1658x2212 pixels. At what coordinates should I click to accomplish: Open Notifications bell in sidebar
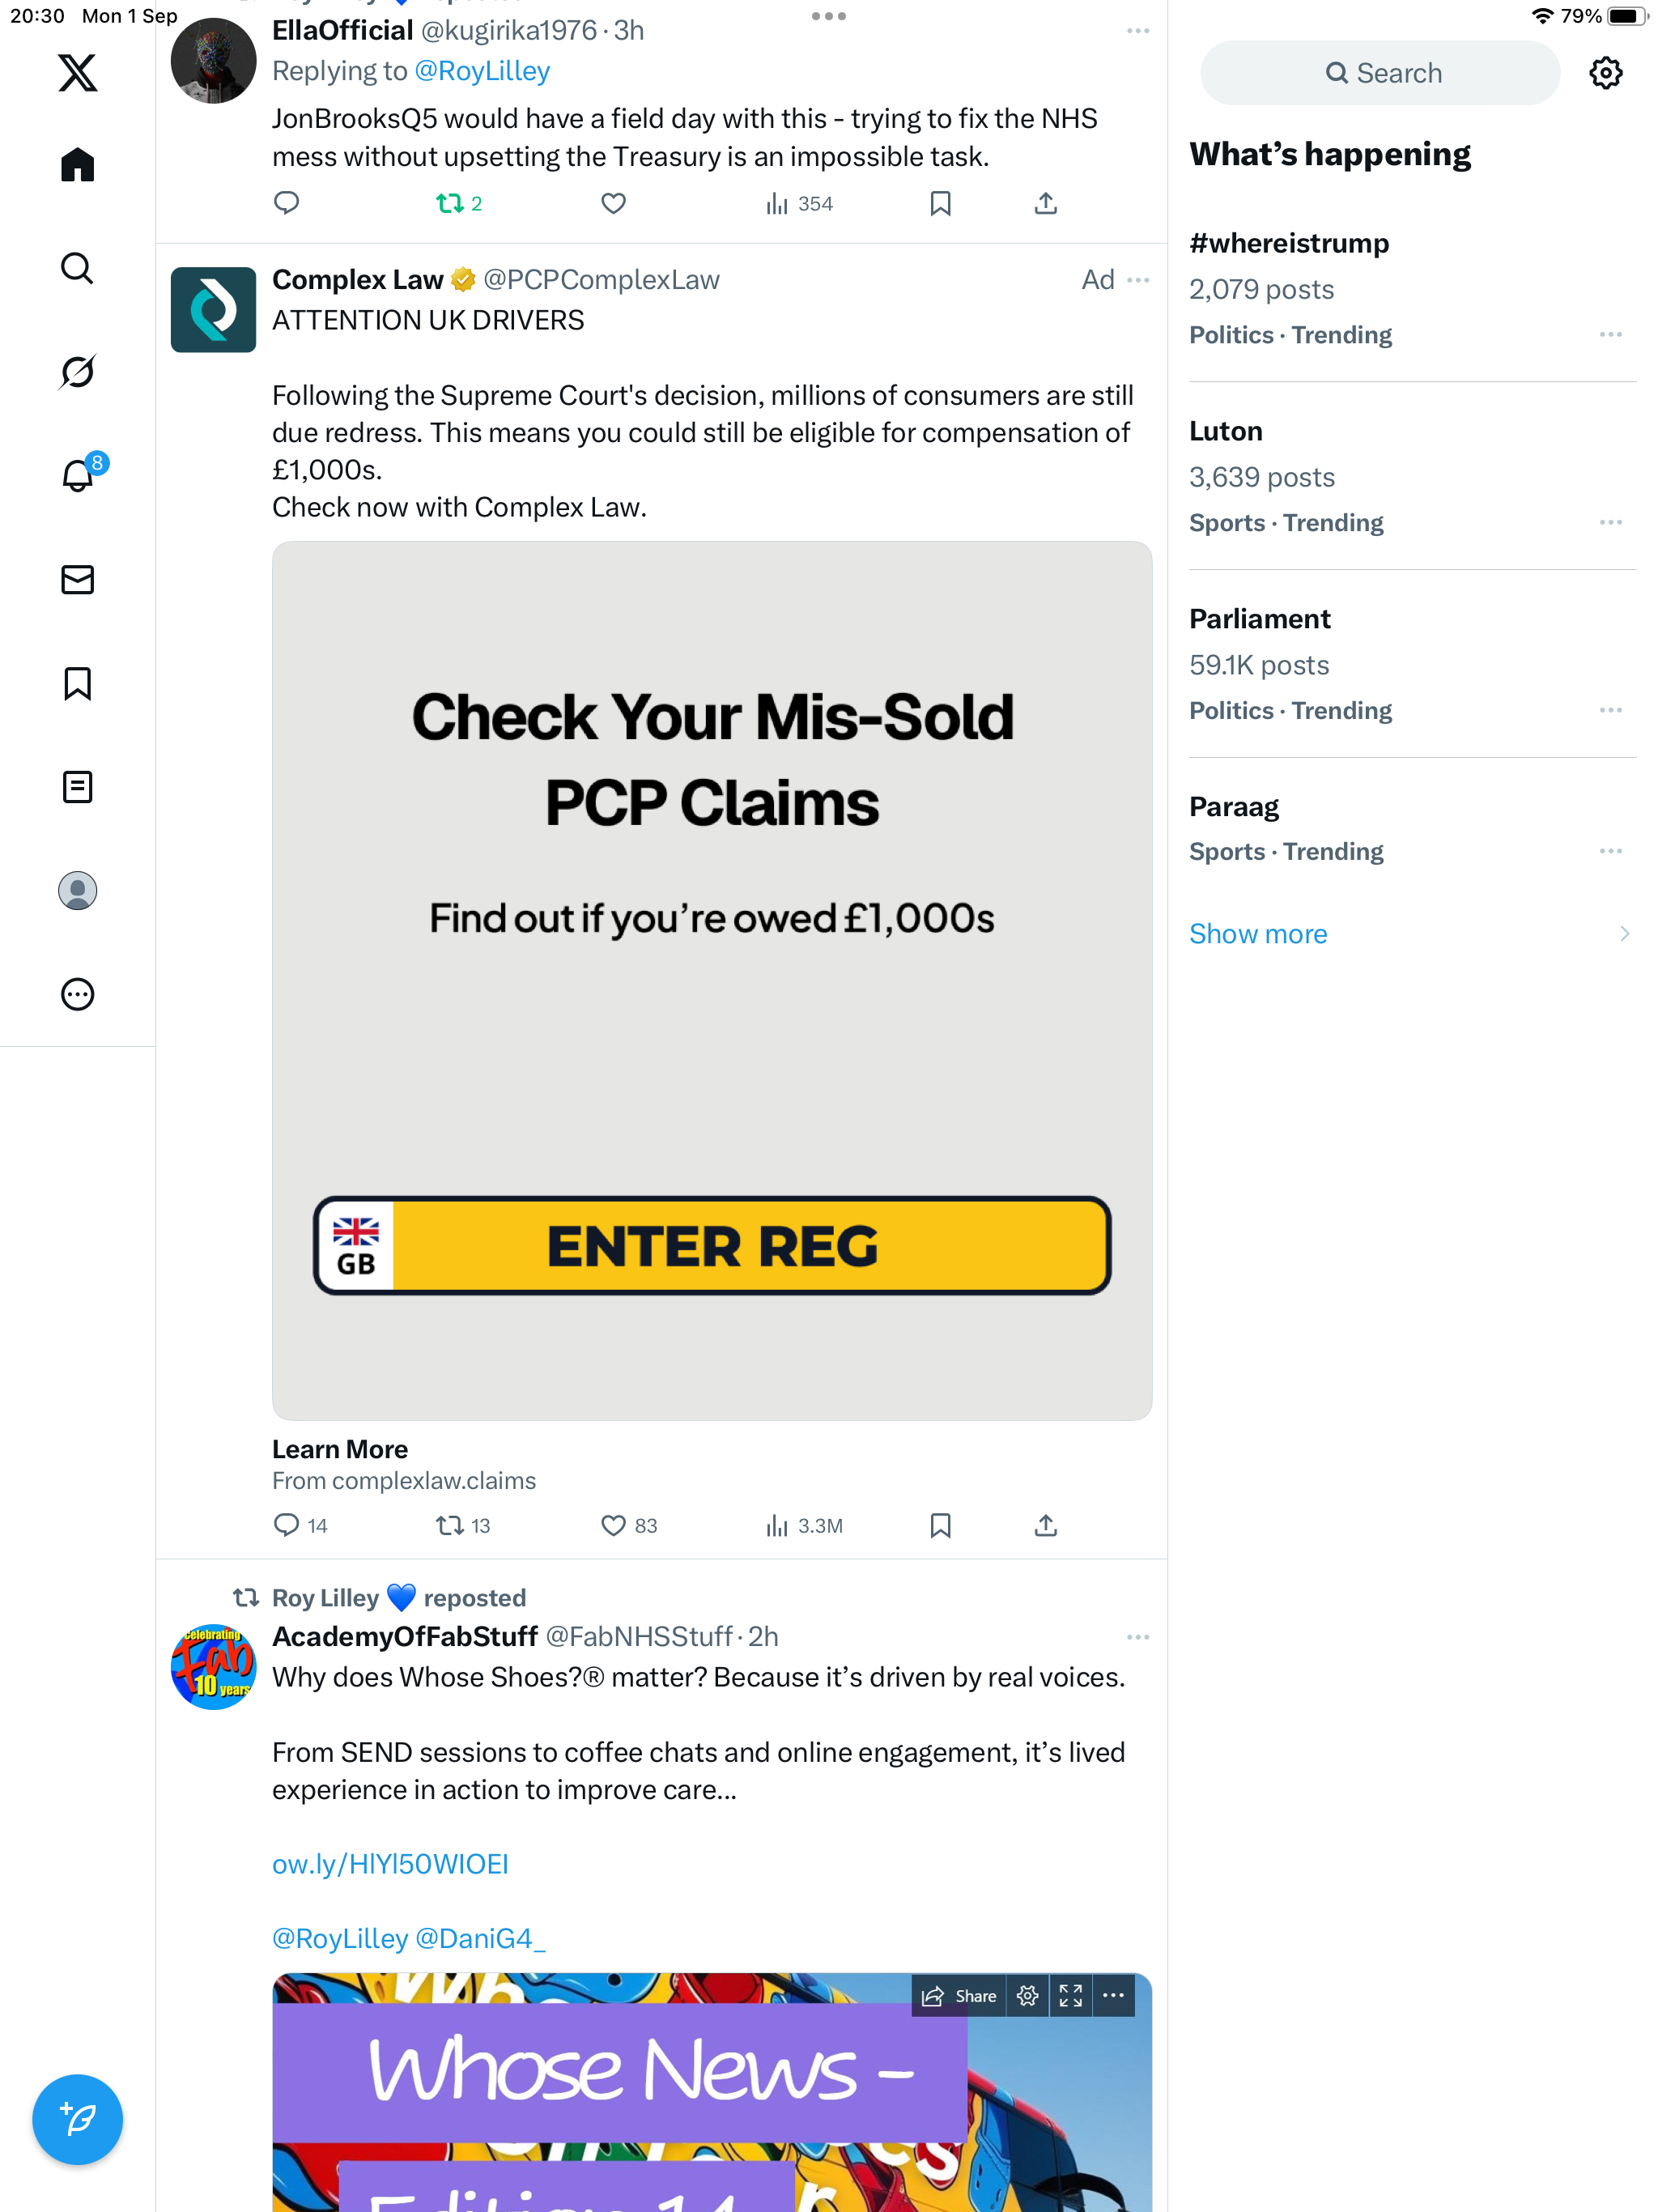coord(77,476)
